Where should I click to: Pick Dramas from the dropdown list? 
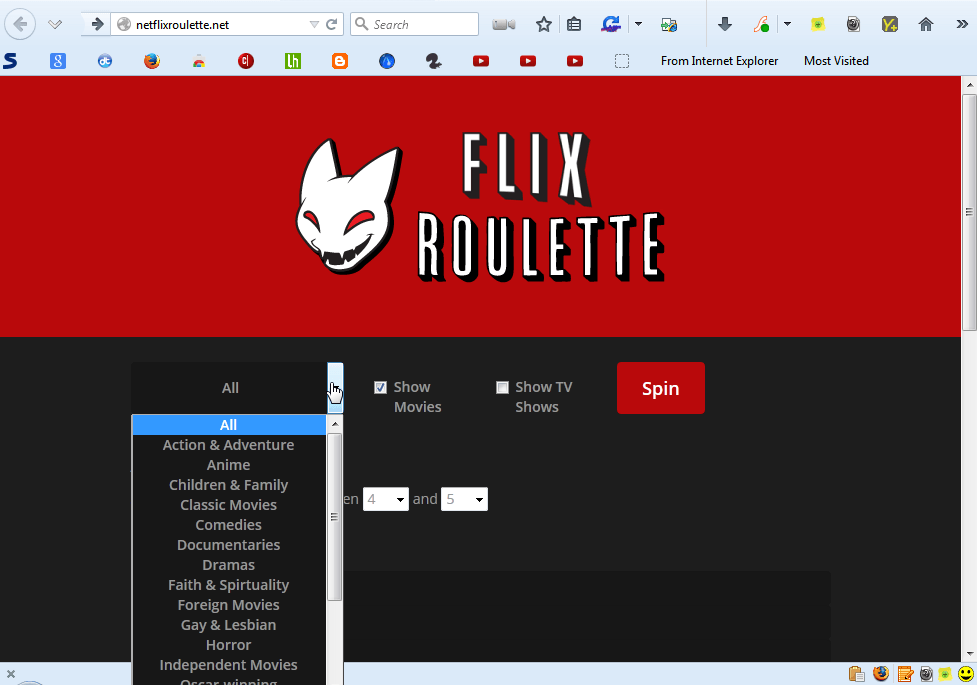(x=229, y=565)
